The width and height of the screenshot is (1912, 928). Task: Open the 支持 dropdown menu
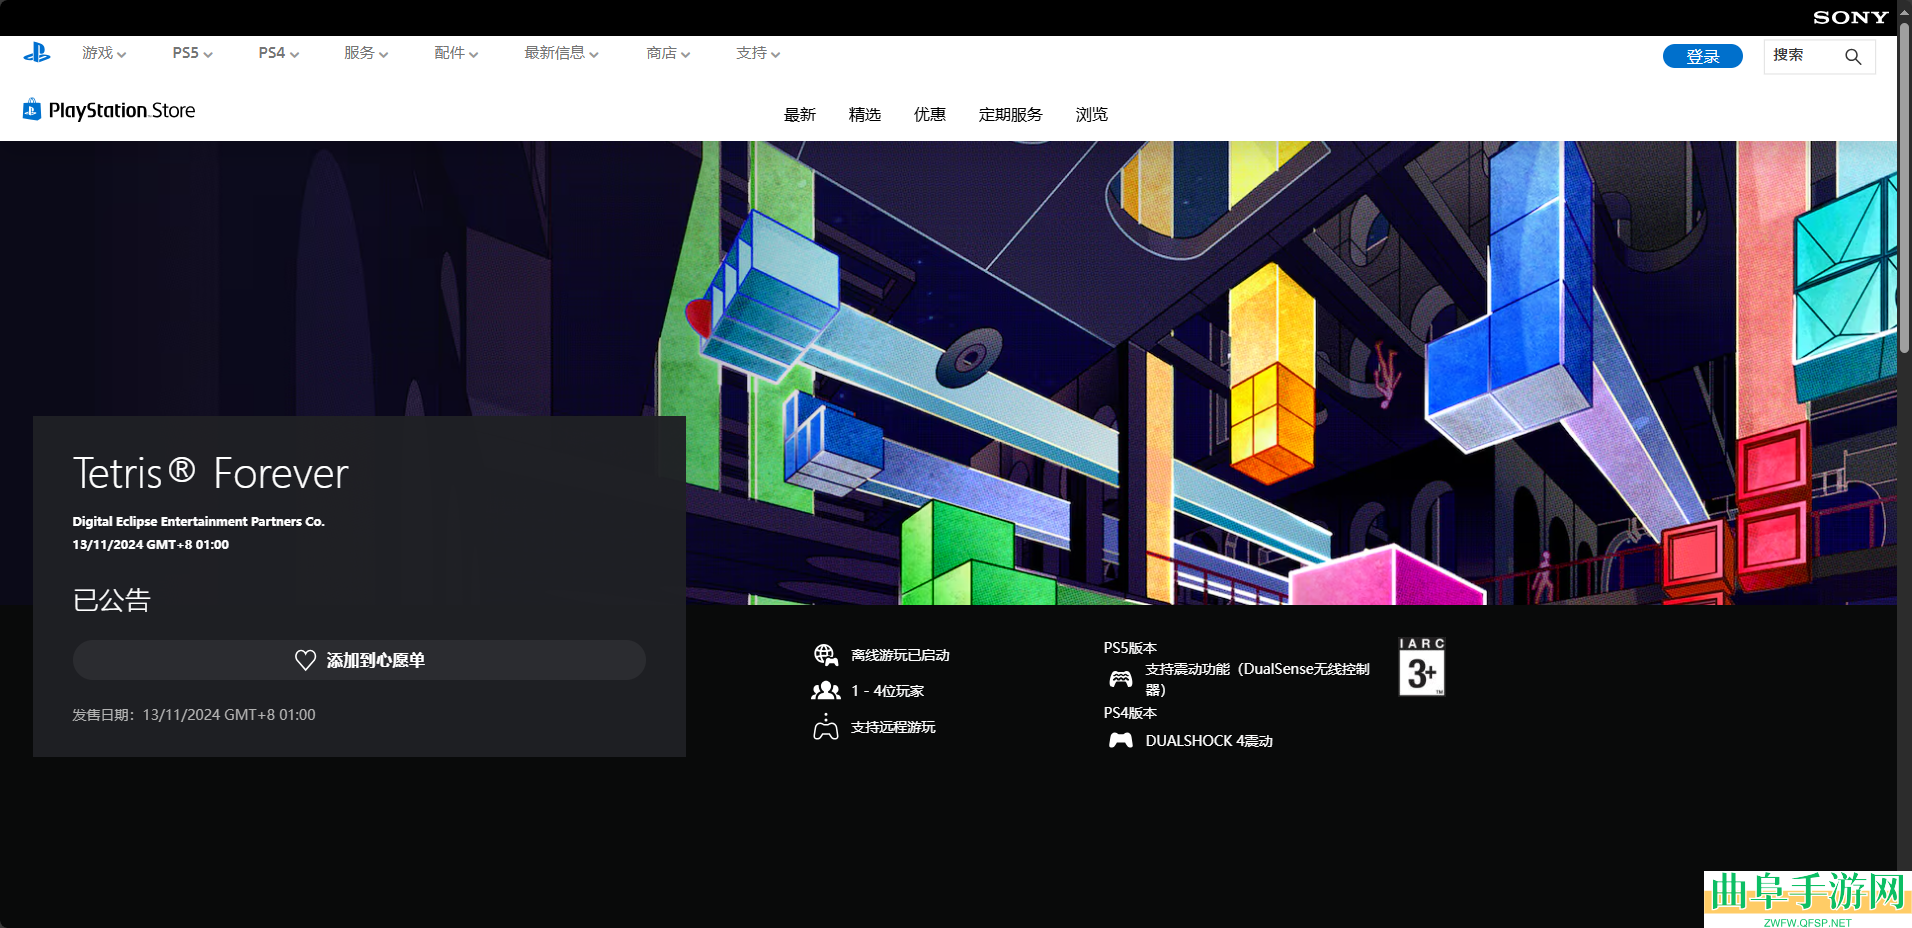point(757,54)
